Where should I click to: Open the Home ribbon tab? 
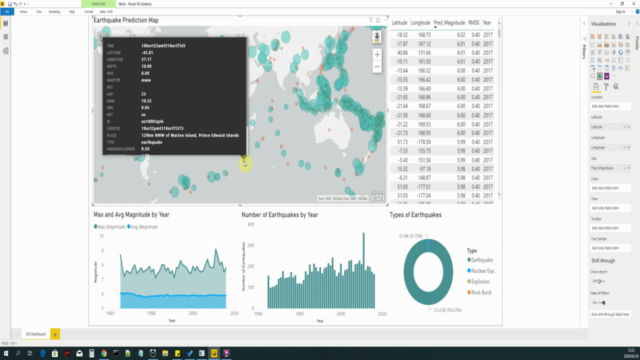click(24, 11)
